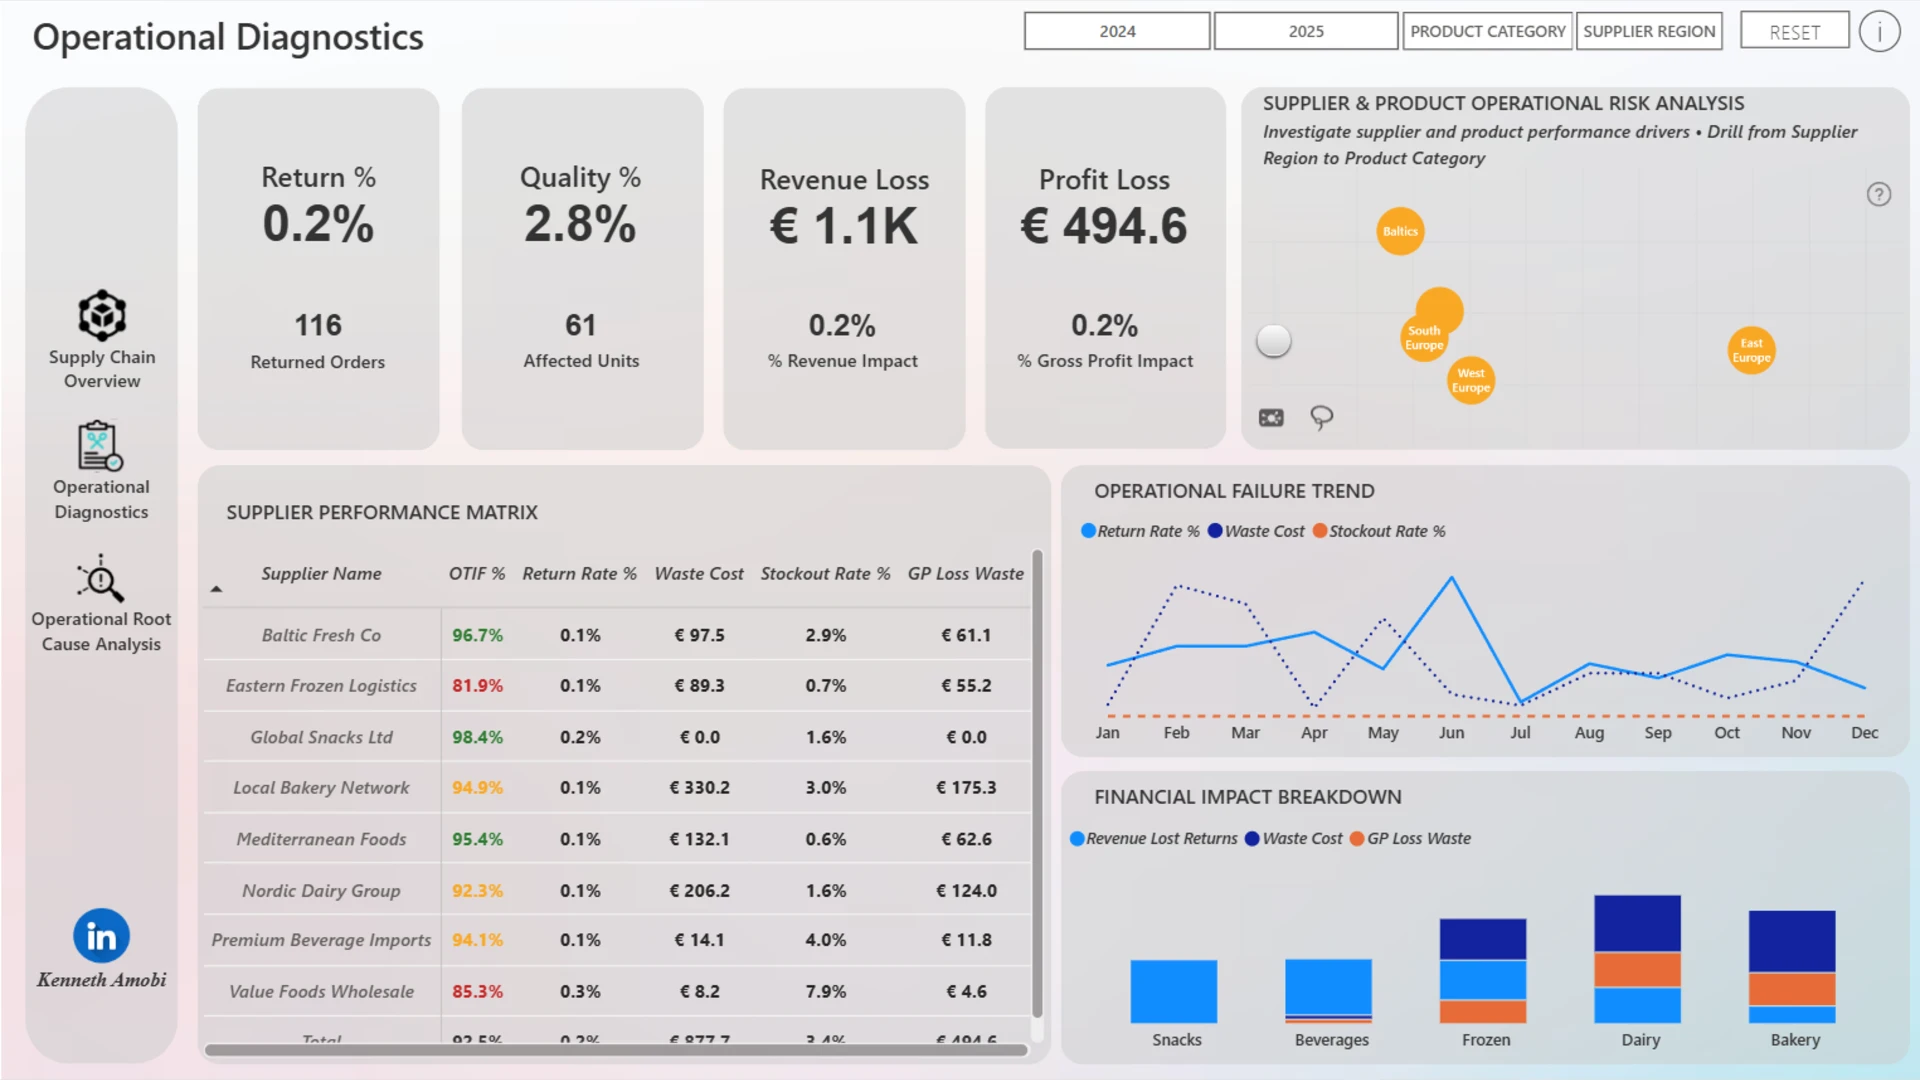Click the gray bubble in the scatter chart

[x=1273, y=340]
